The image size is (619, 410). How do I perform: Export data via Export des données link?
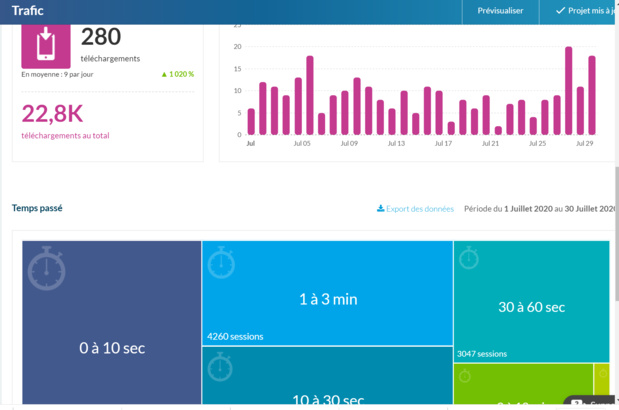(419, 209)
